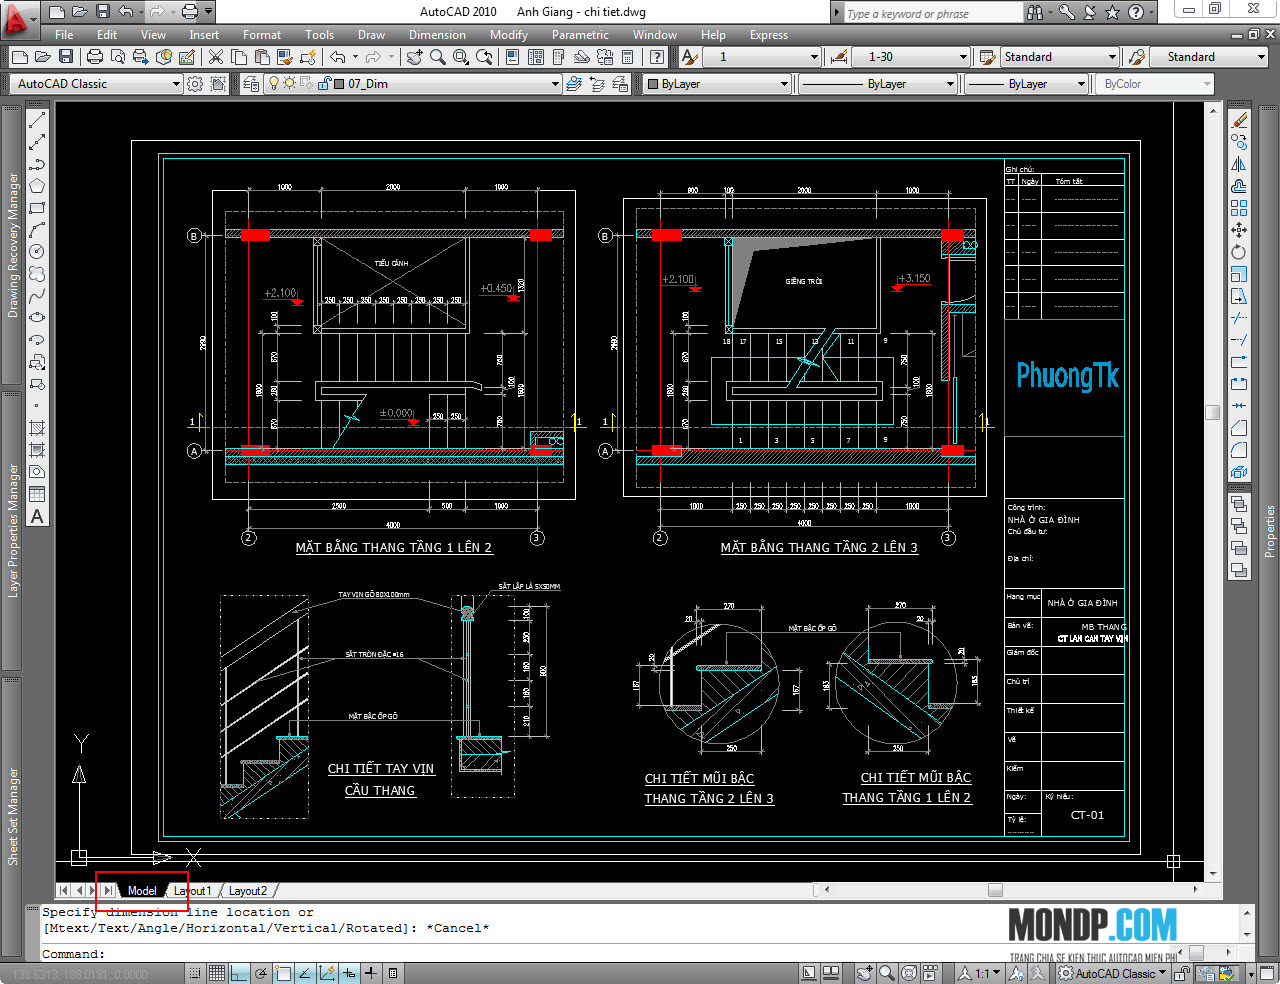This screenshot has height=984, width=1280.
Task: Select the Polyline draw tool
Action: coord(37,164)
